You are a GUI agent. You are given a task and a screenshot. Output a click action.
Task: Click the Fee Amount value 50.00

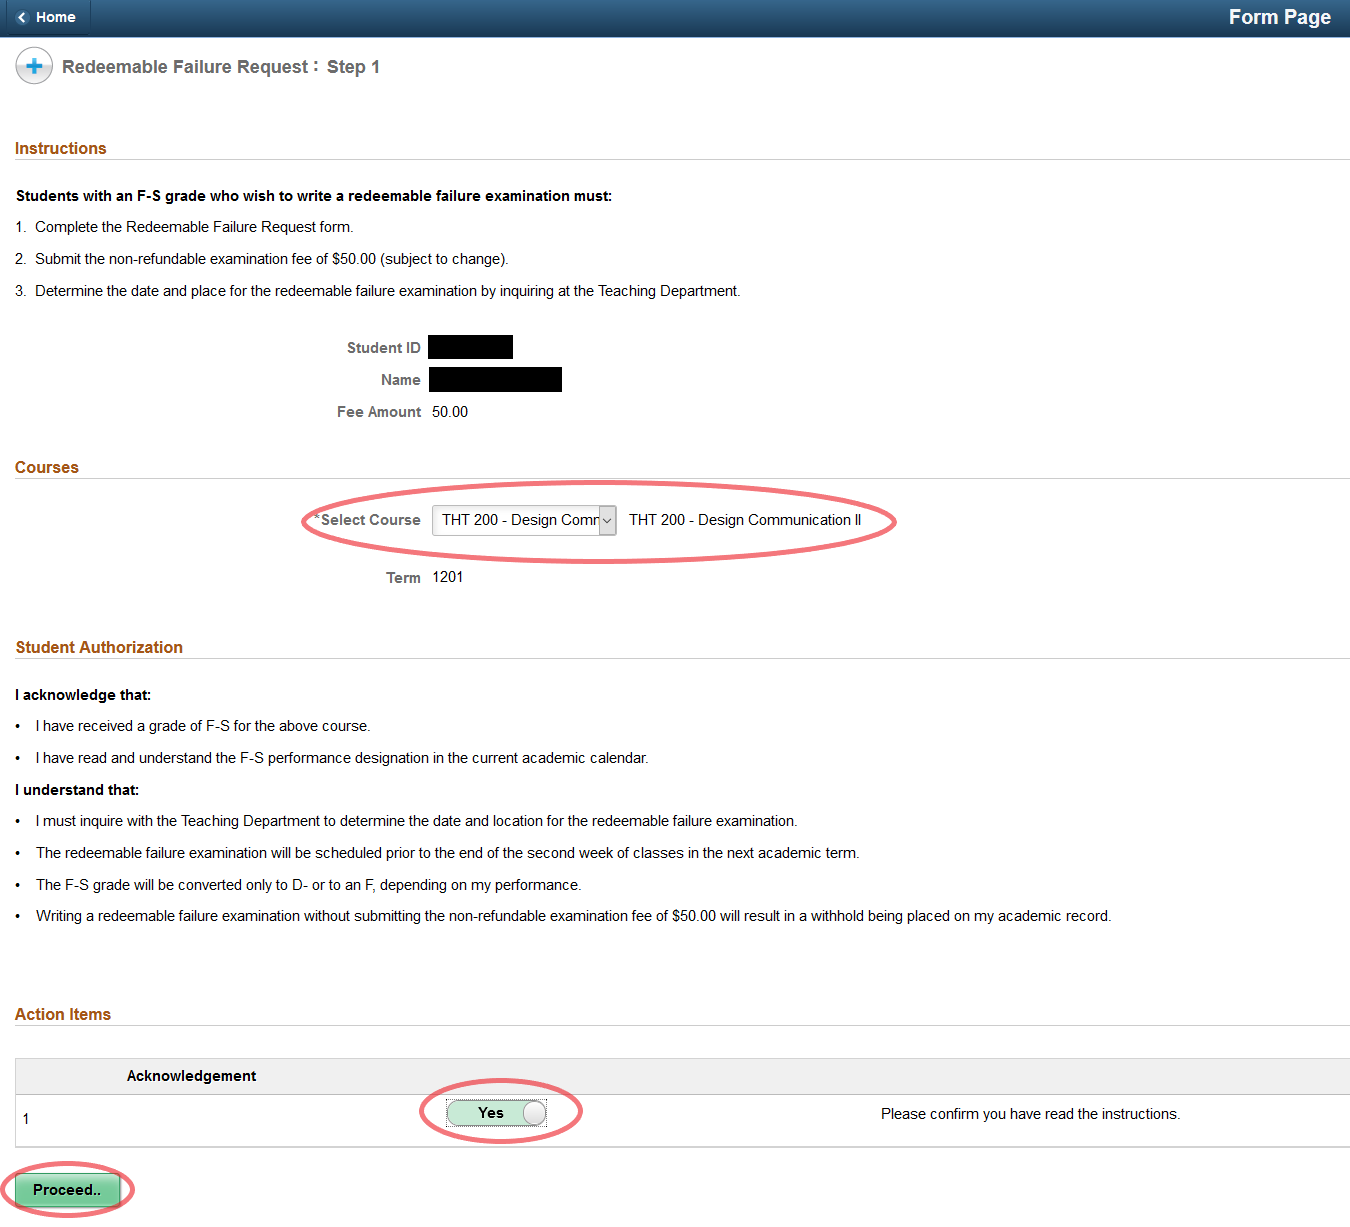pos(450,412)
